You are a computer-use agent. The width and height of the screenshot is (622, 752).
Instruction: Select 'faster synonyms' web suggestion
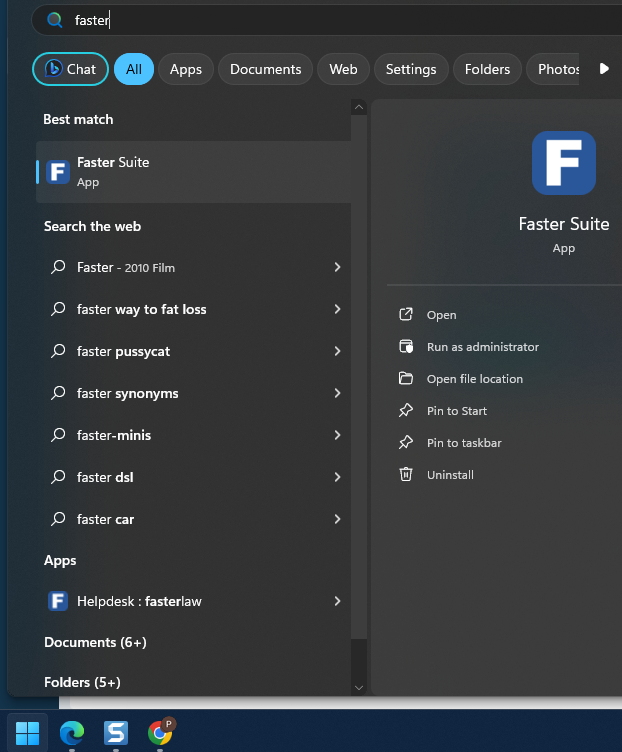pyautogui.click(x=193, y=393)
